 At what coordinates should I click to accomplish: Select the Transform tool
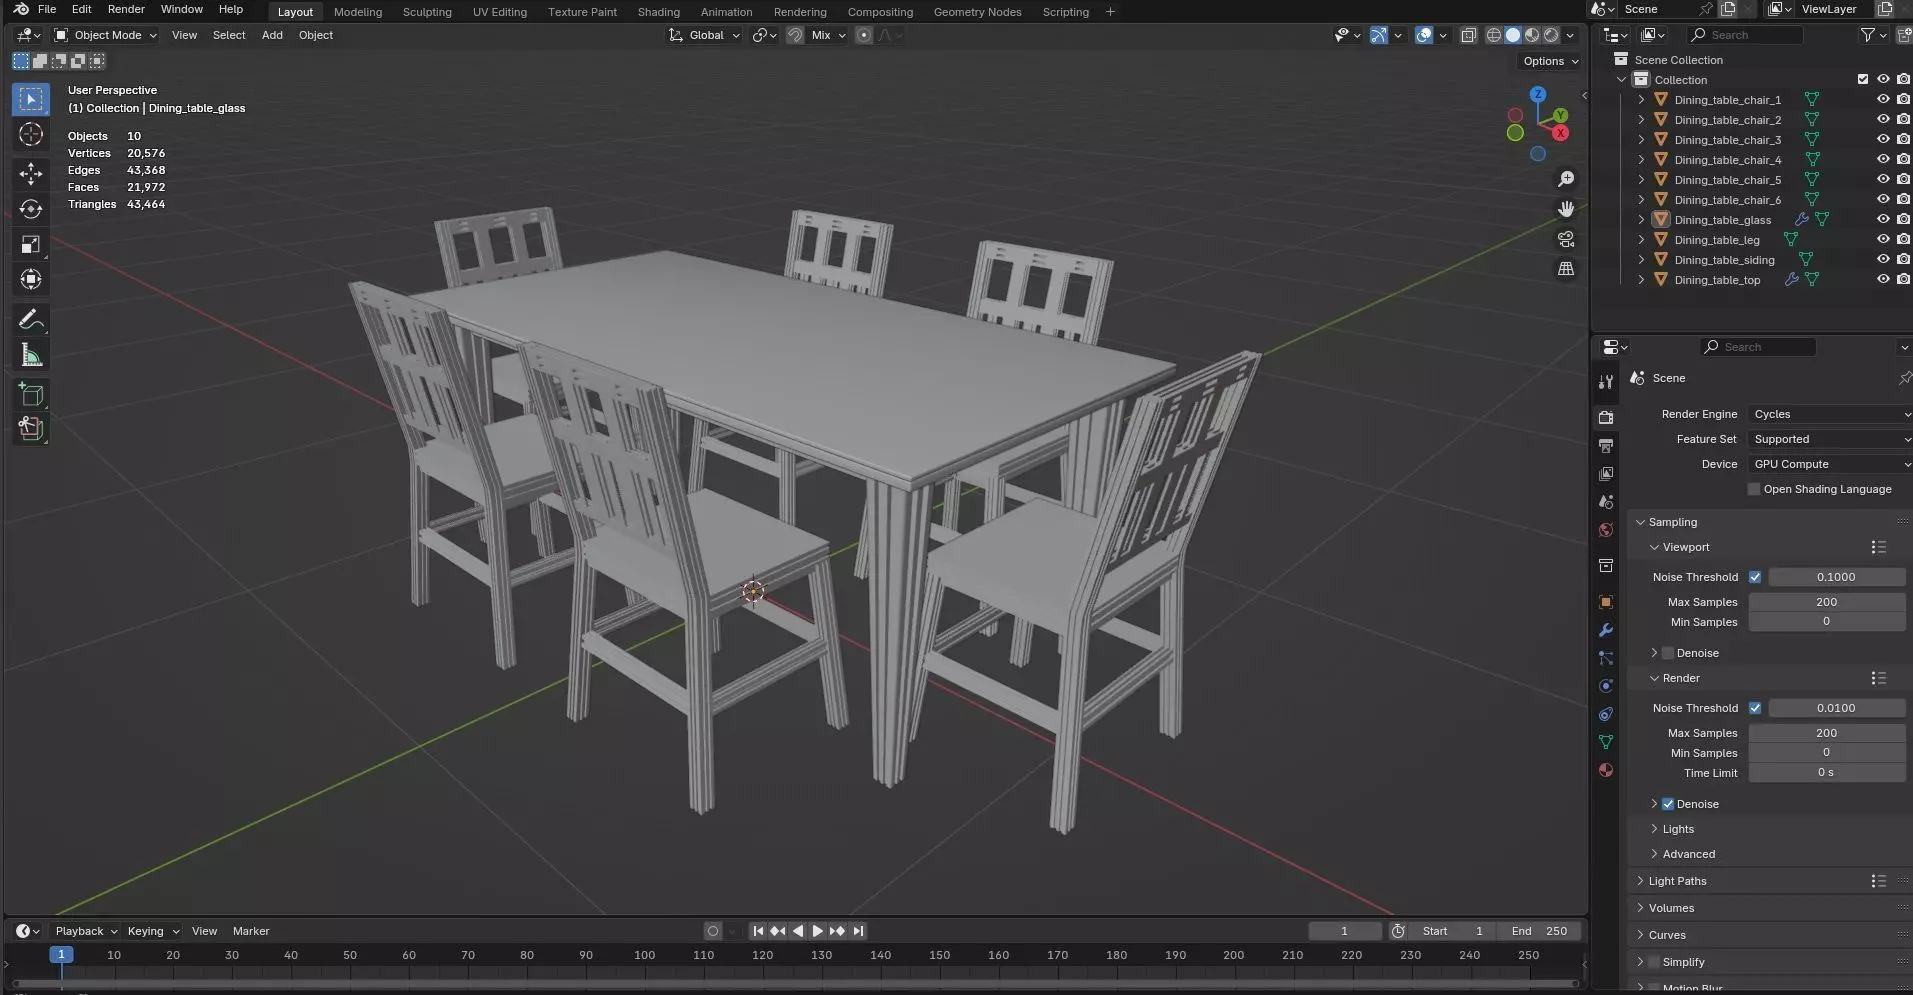pos(31,279)
